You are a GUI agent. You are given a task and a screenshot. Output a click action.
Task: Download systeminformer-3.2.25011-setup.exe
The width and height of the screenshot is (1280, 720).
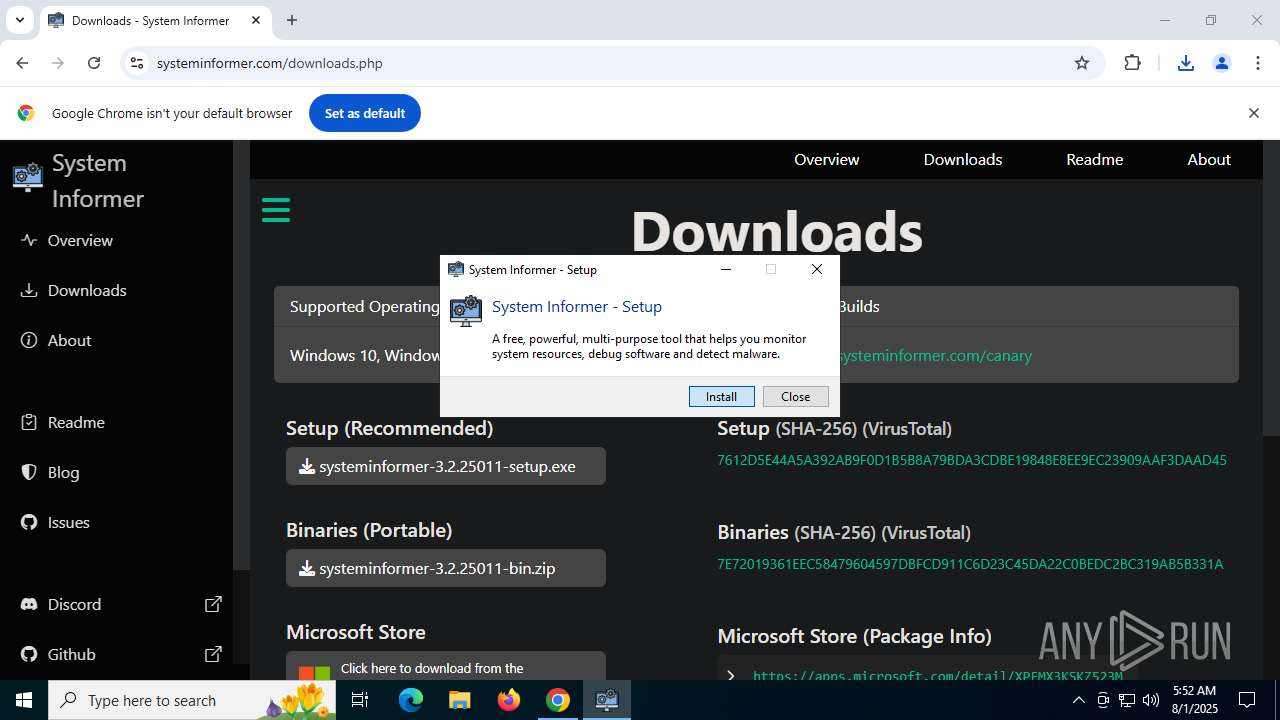point(446,466)
